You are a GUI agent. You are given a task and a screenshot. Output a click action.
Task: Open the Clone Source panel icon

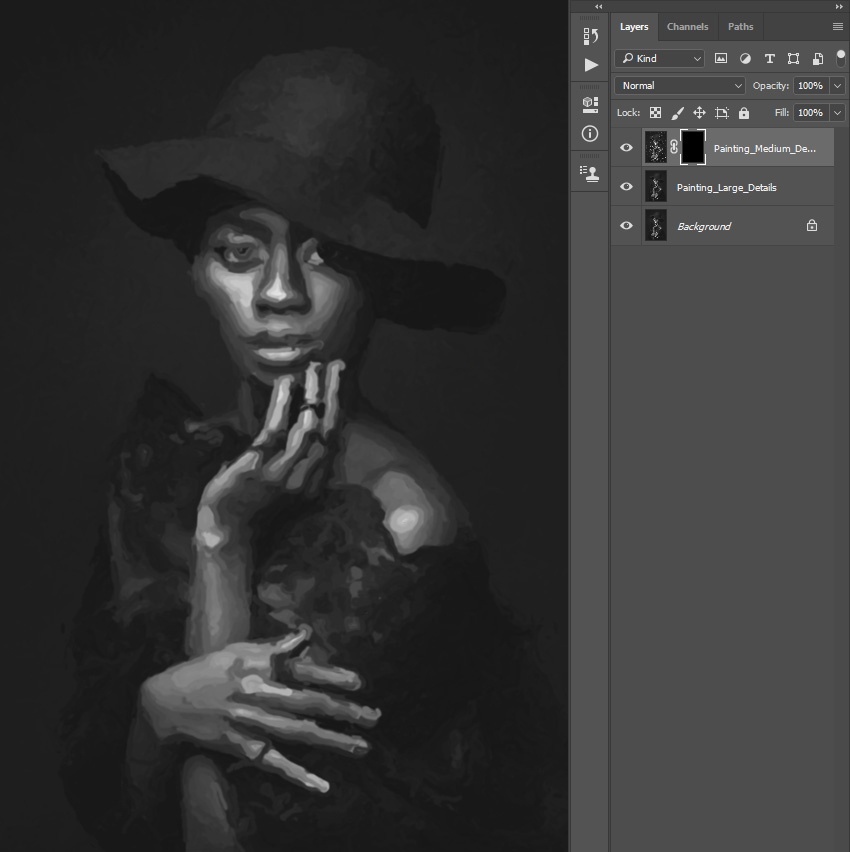point(590,173)
